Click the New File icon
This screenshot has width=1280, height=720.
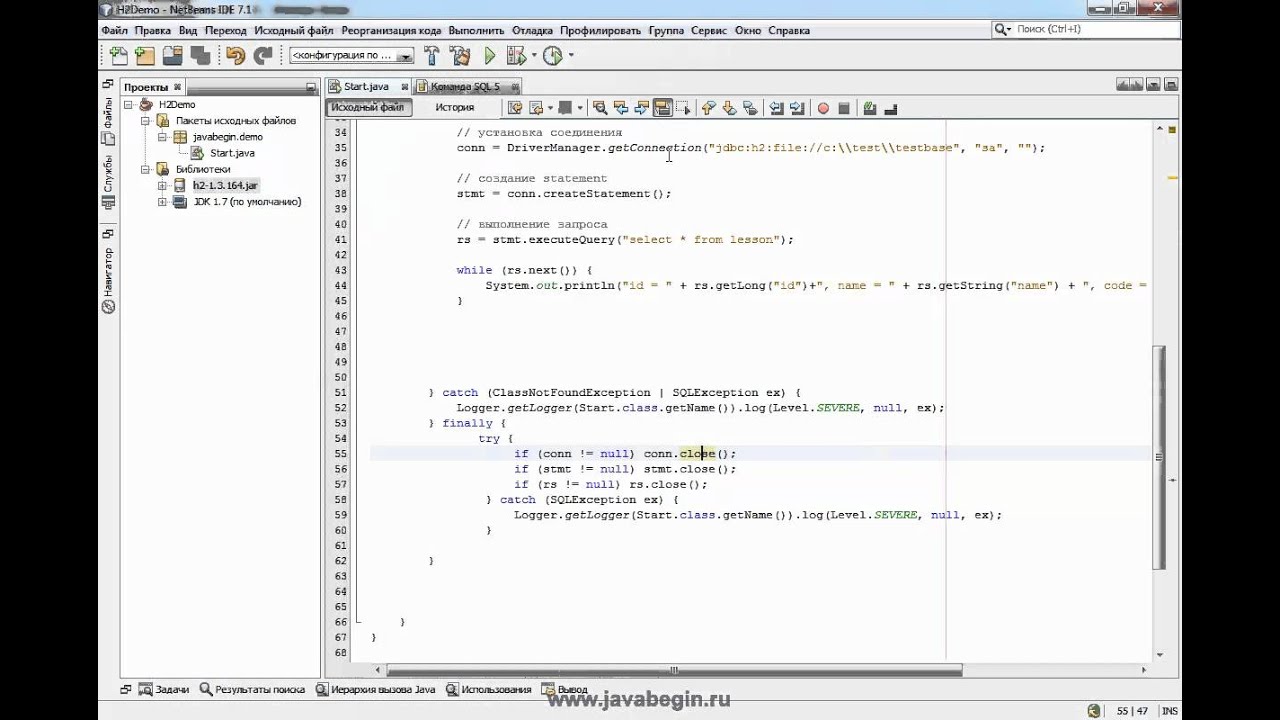[118, 56]
